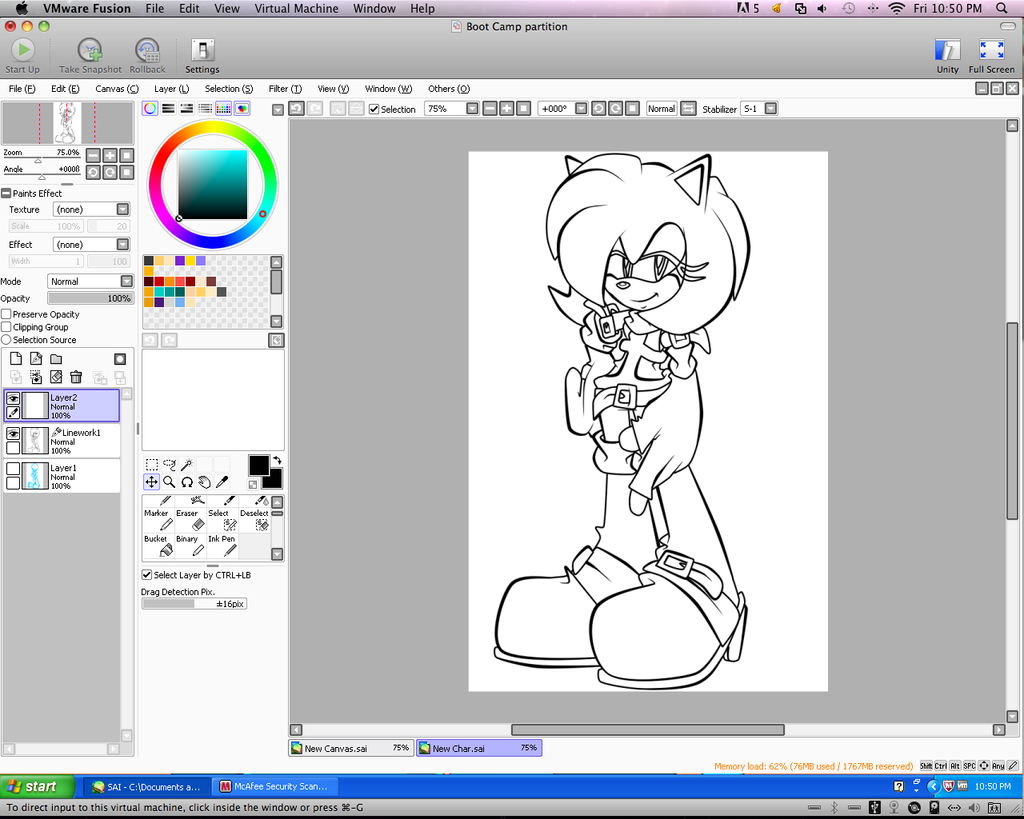
Task: Click the VMware Full Screen button
Action: point(991,56)
